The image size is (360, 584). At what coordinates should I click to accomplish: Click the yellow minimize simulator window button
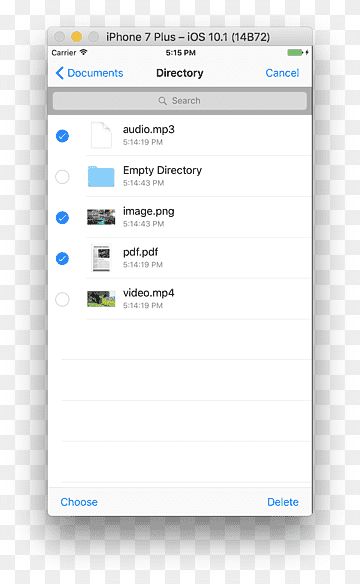click(77, 36)
